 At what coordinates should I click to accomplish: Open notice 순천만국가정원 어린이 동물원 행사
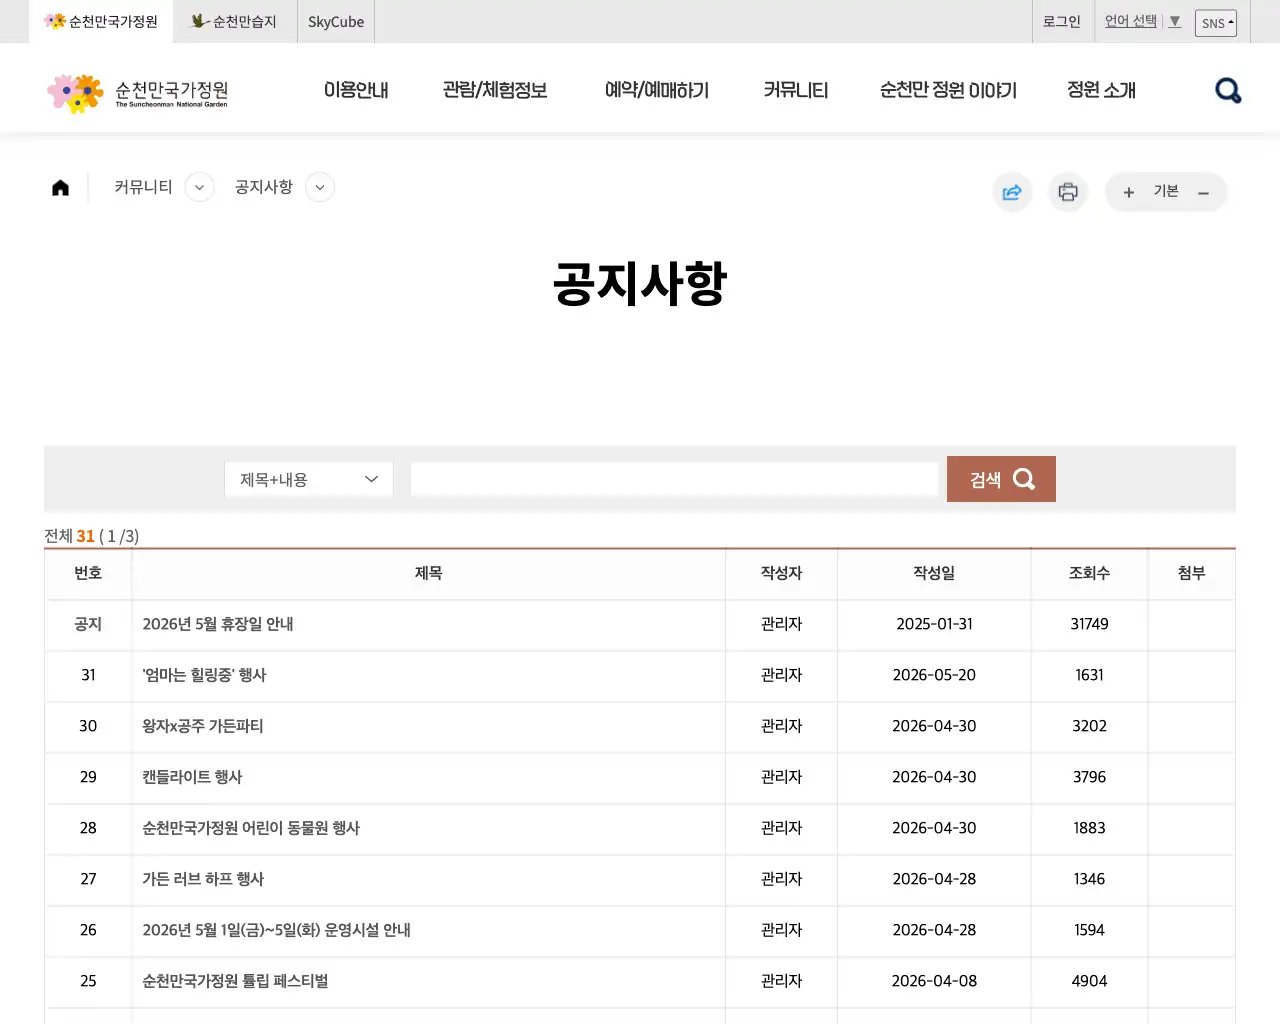click(251, 828)
